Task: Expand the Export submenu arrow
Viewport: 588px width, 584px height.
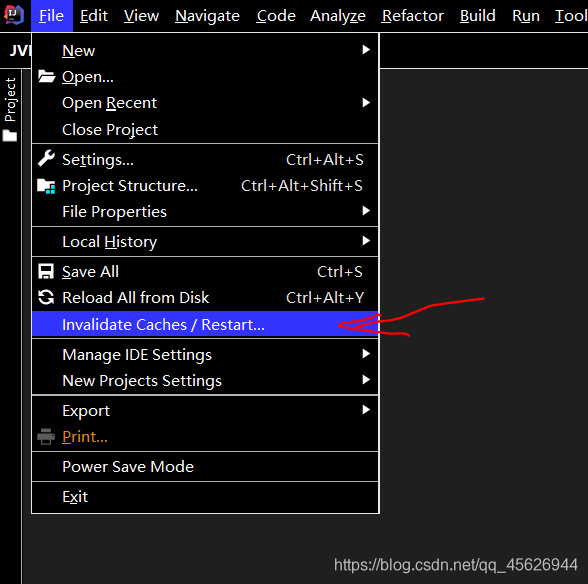Action: pyautogui.click(x=366, y=410)
